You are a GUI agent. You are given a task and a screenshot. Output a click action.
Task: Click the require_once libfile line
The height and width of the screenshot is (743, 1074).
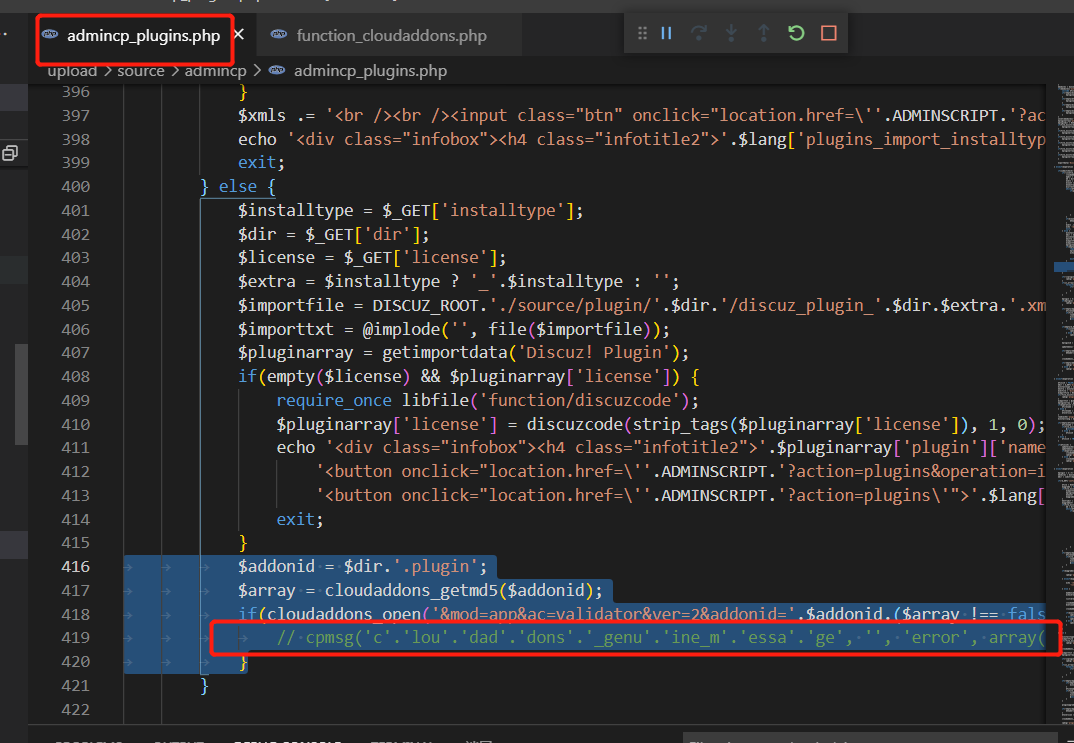tap(488, 401)
